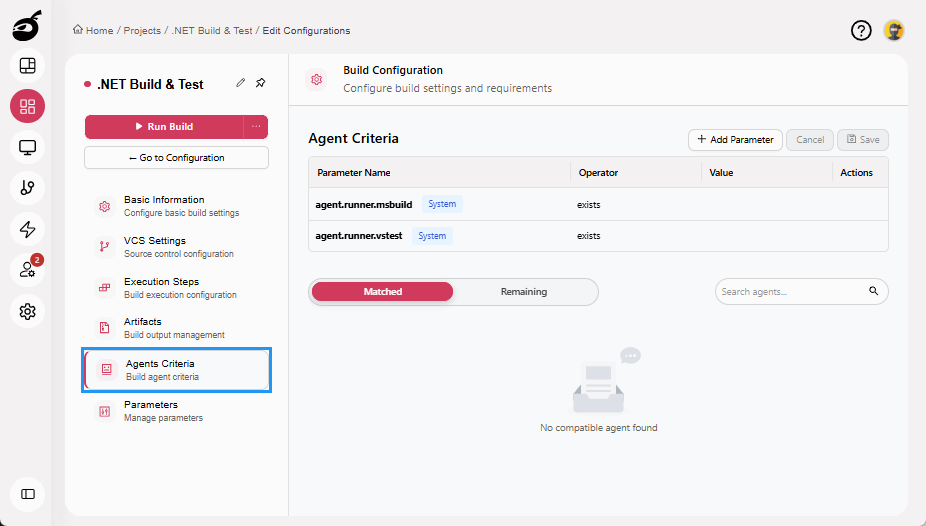Click the Agent Criteria heading
The height and width of the screenshot is (526, 926).
[353, 138]
